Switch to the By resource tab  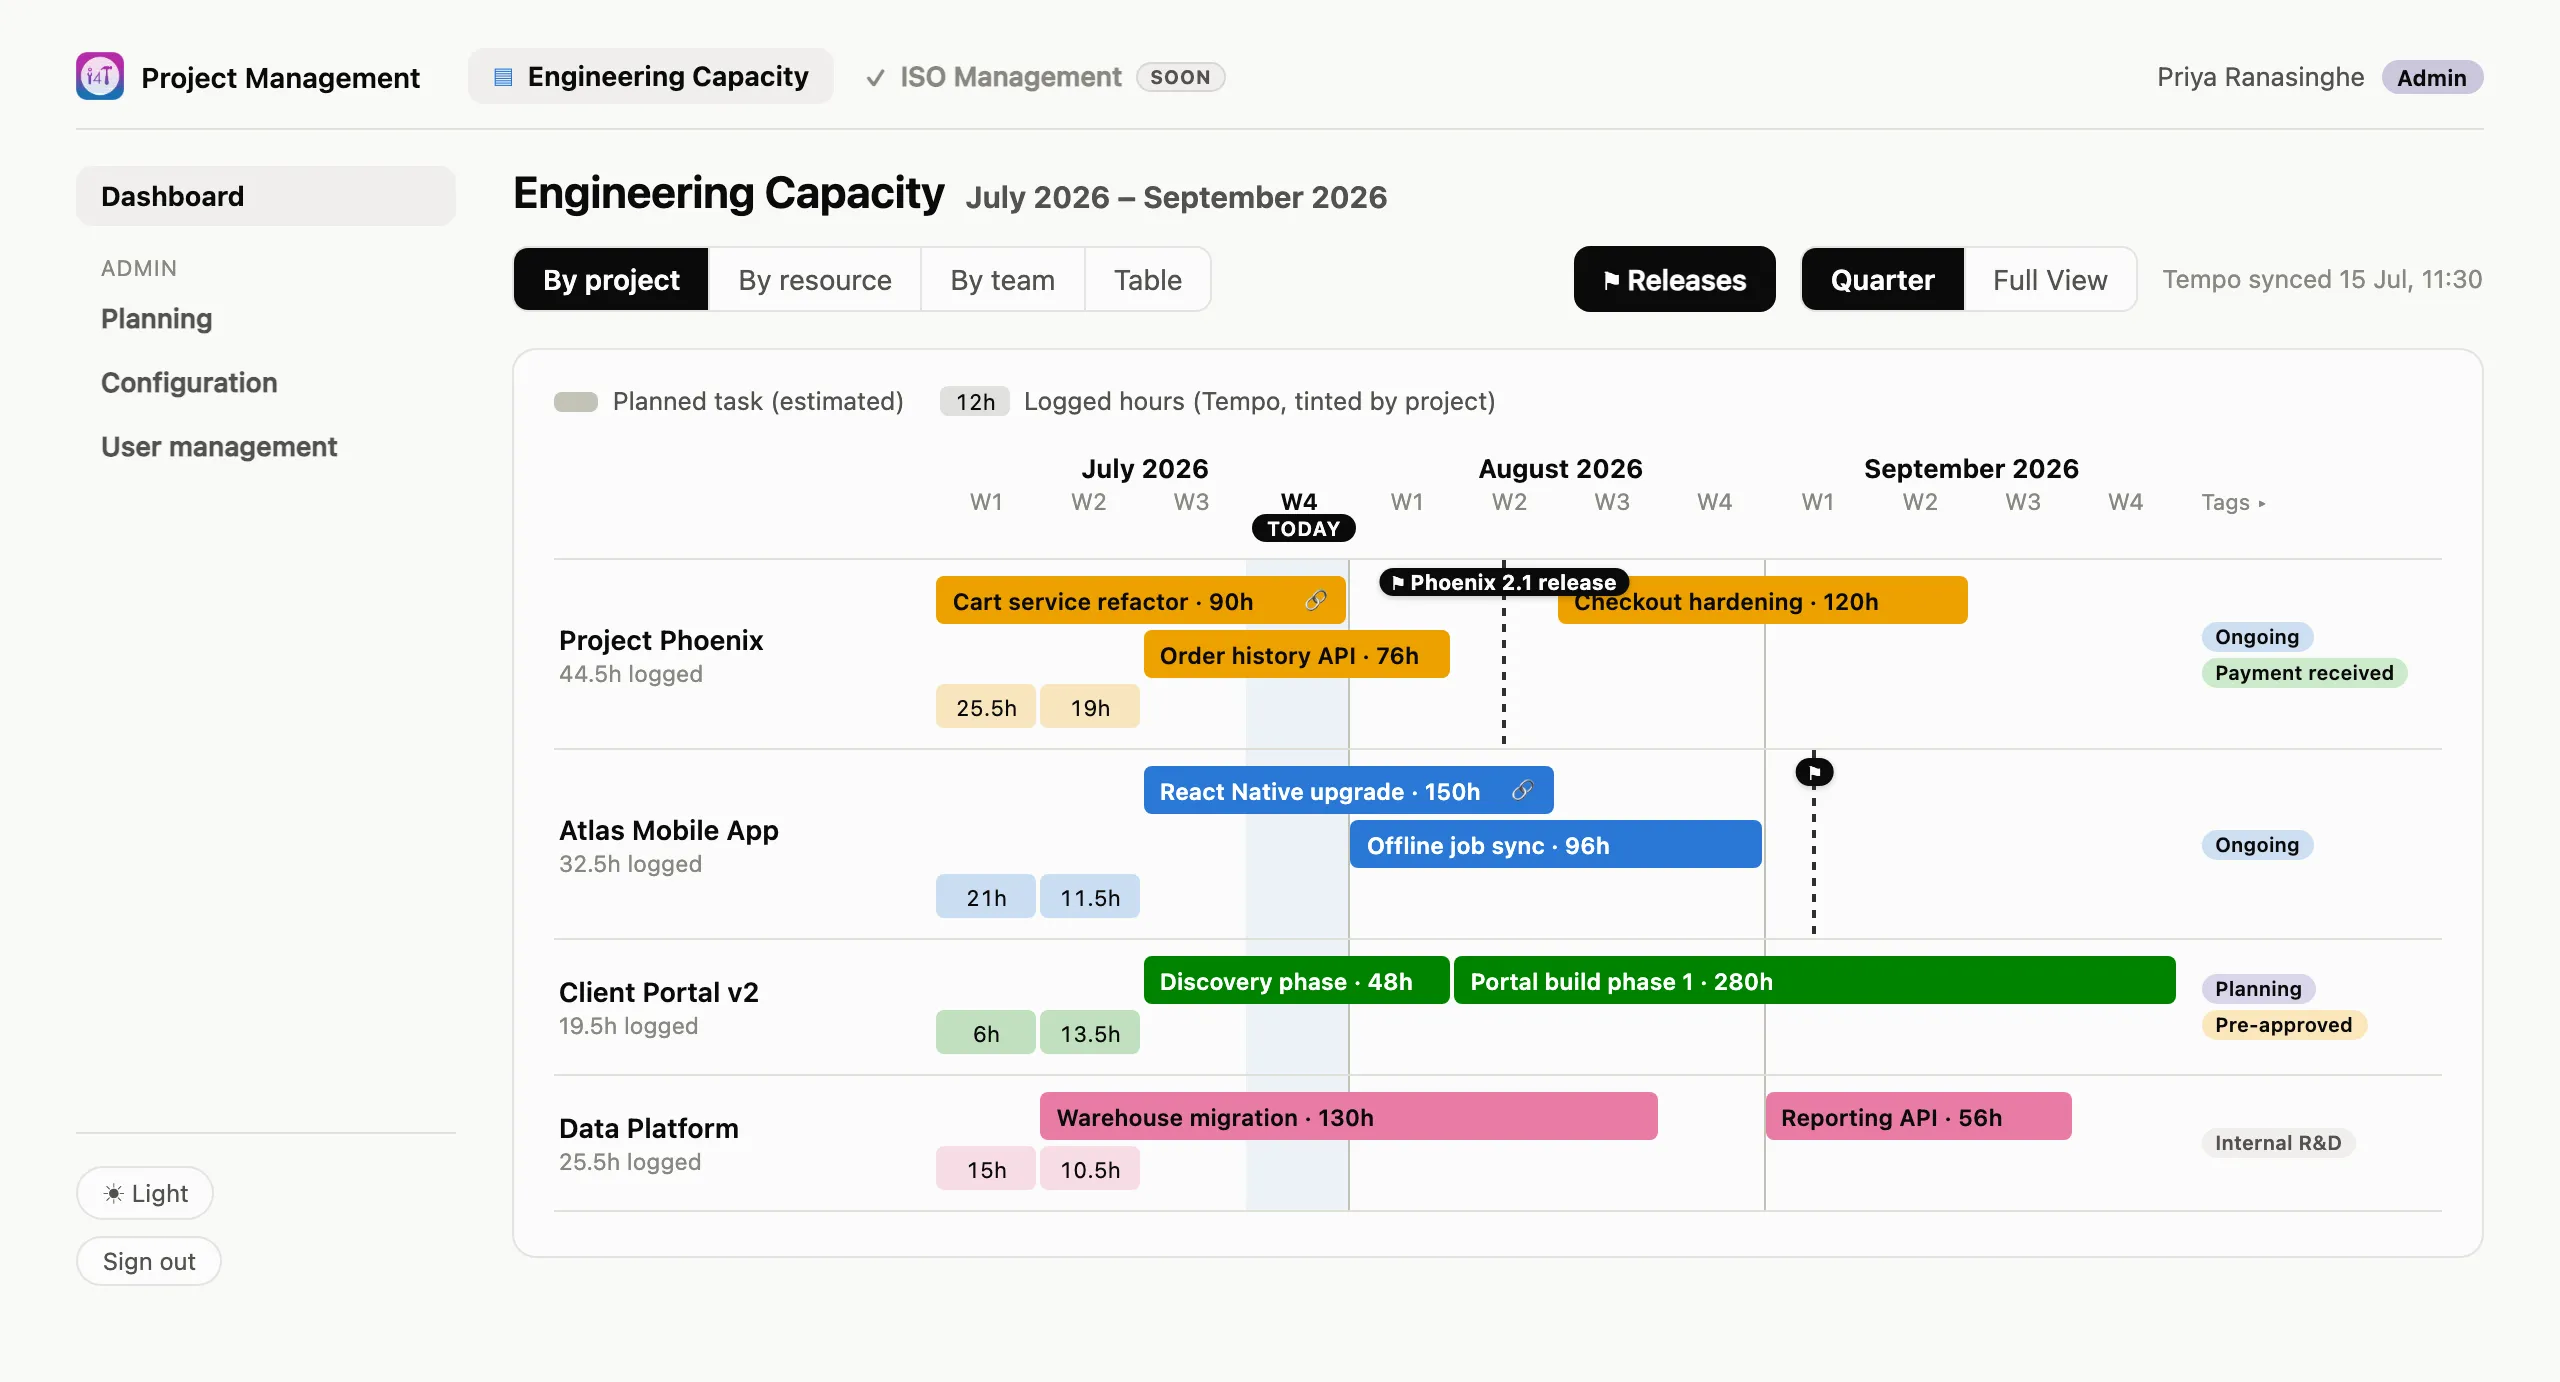pyautogui.click(x=814, y=279)
